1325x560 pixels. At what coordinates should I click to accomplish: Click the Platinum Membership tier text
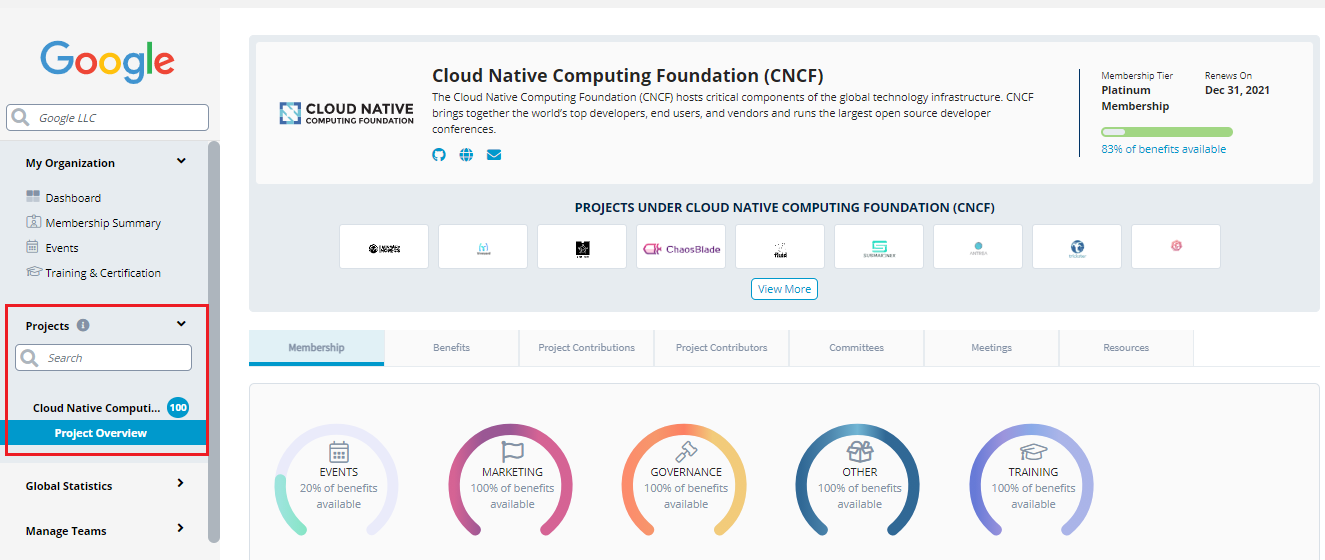(x=1135, y=98)
